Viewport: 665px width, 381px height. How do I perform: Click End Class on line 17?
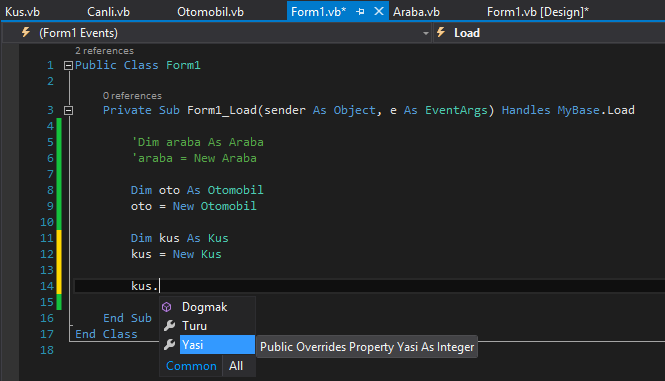106,334
